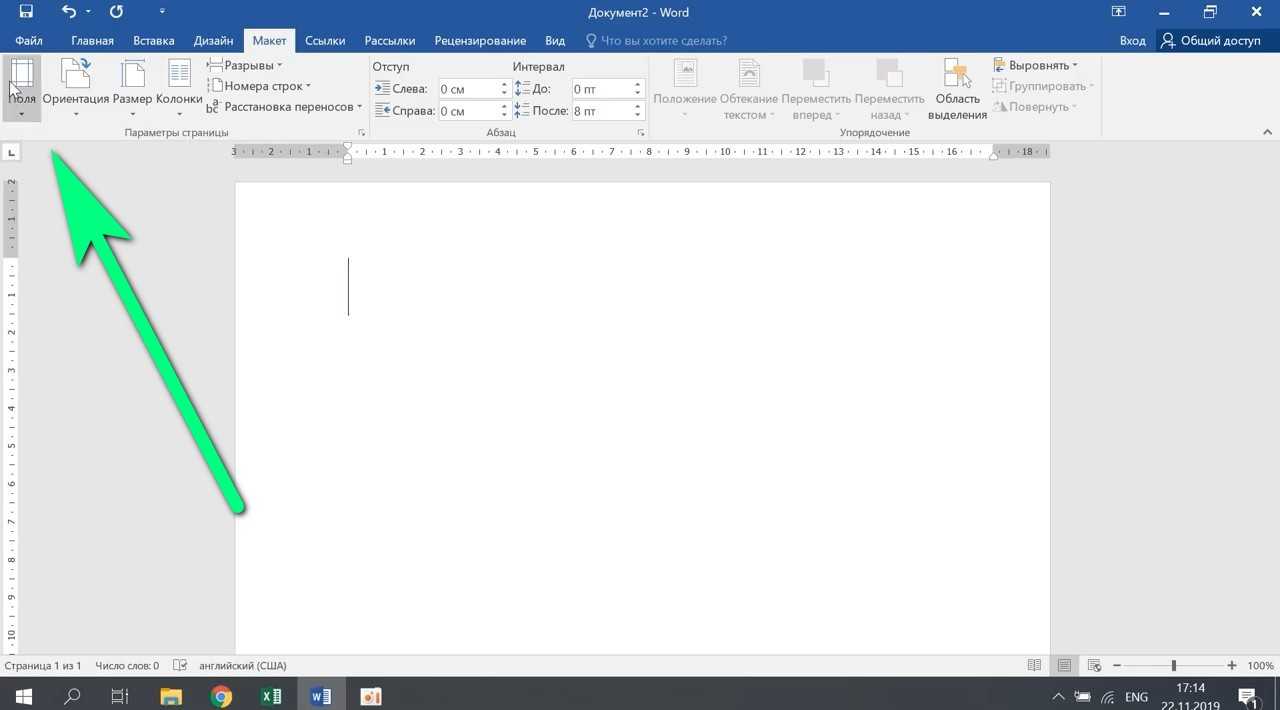1280x710 pixels.
Task: Switch to Print Layout view icon
Action: click(1064, 665)
